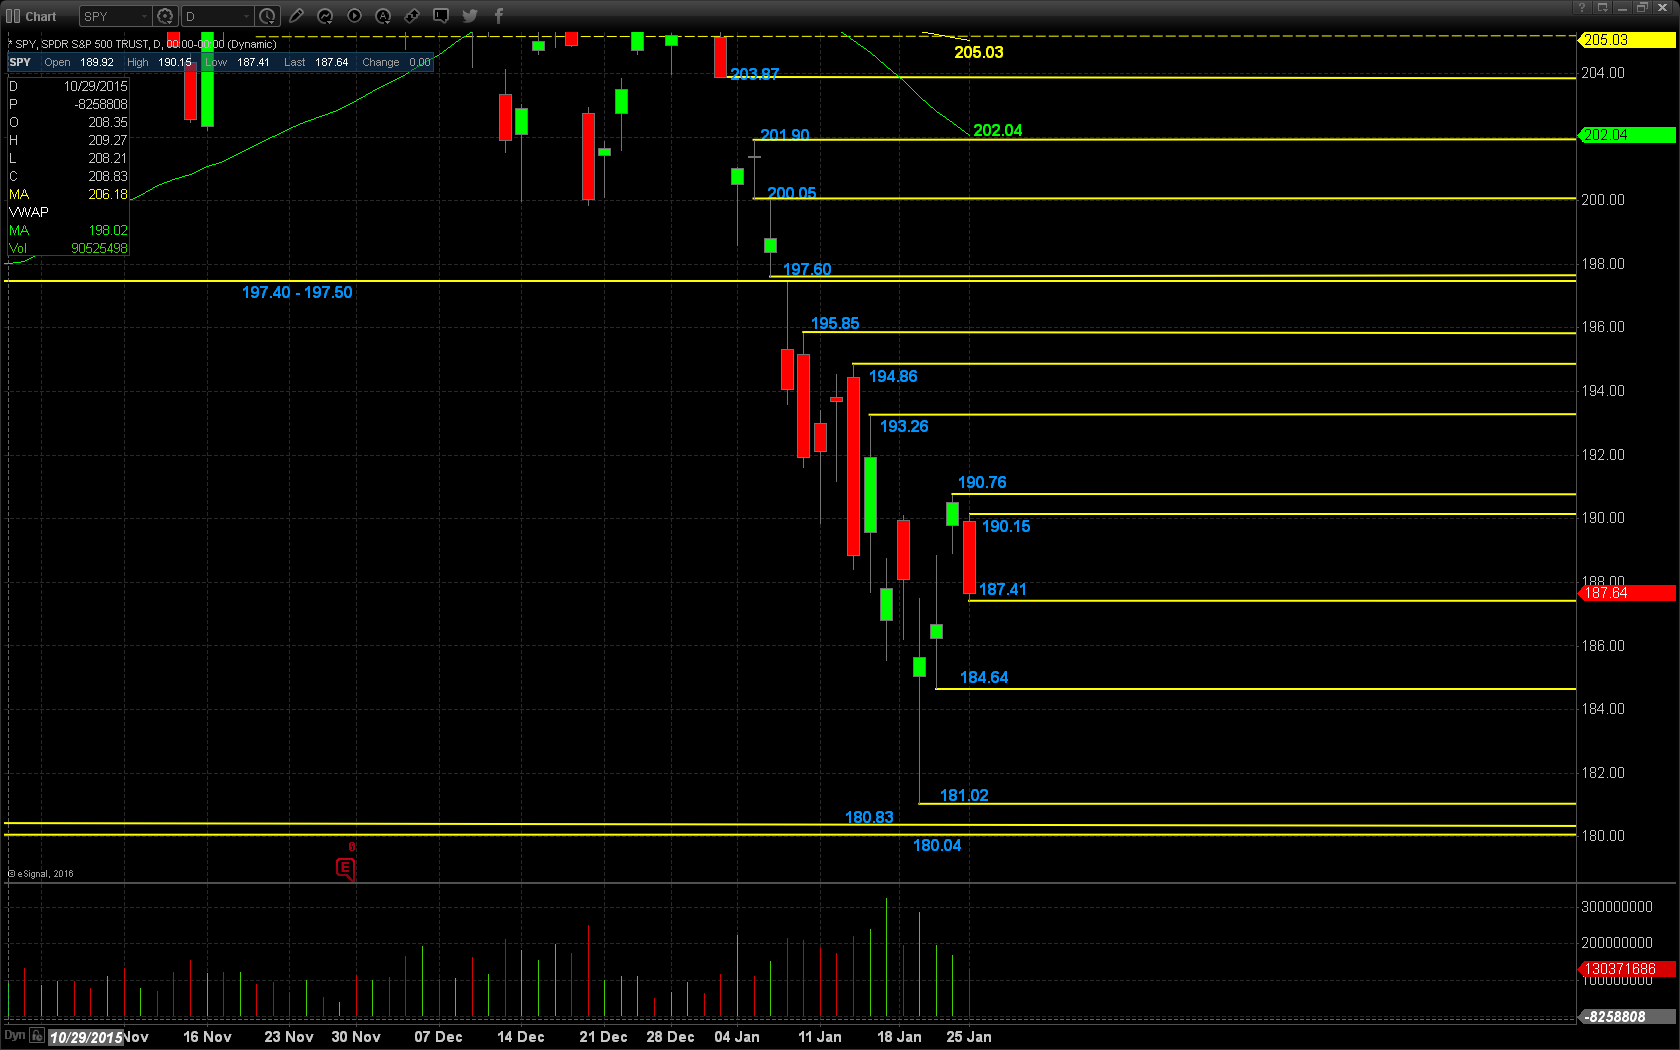Click the red earnings E marker
Viewport: 1680px width, 1050px height.
point(345,868)
